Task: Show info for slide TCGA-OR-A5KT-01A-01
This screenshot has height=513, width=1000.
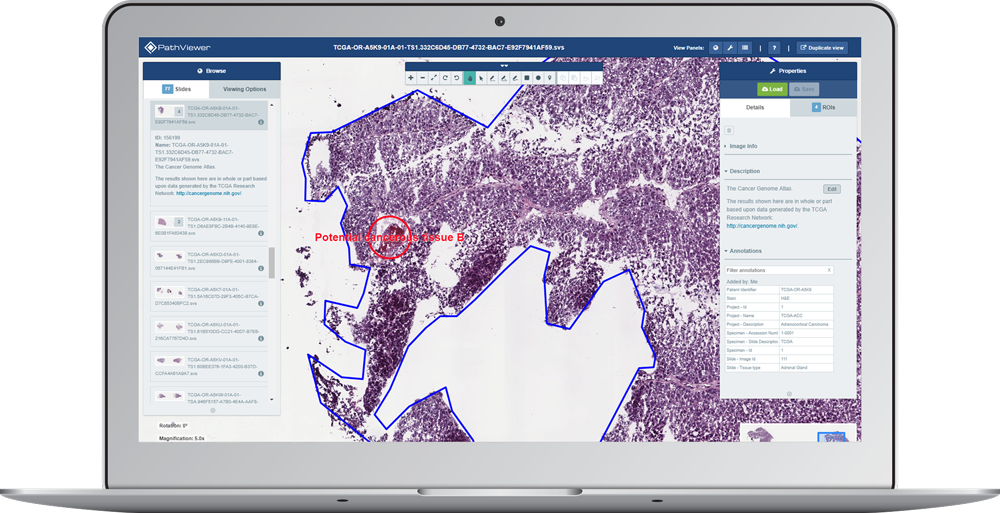Action: [x=261, y=304]
